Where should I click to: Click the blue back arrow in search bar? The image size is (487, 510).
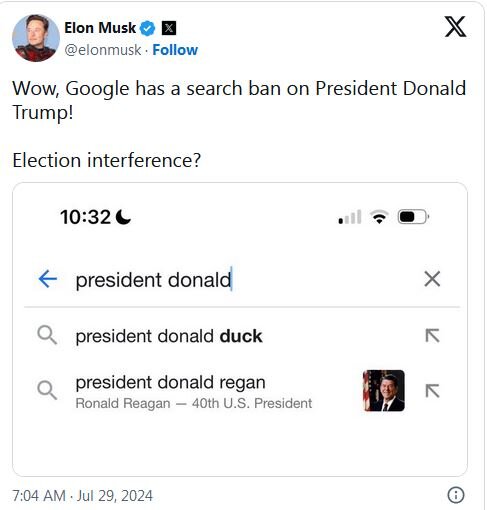tap(48, 279)
